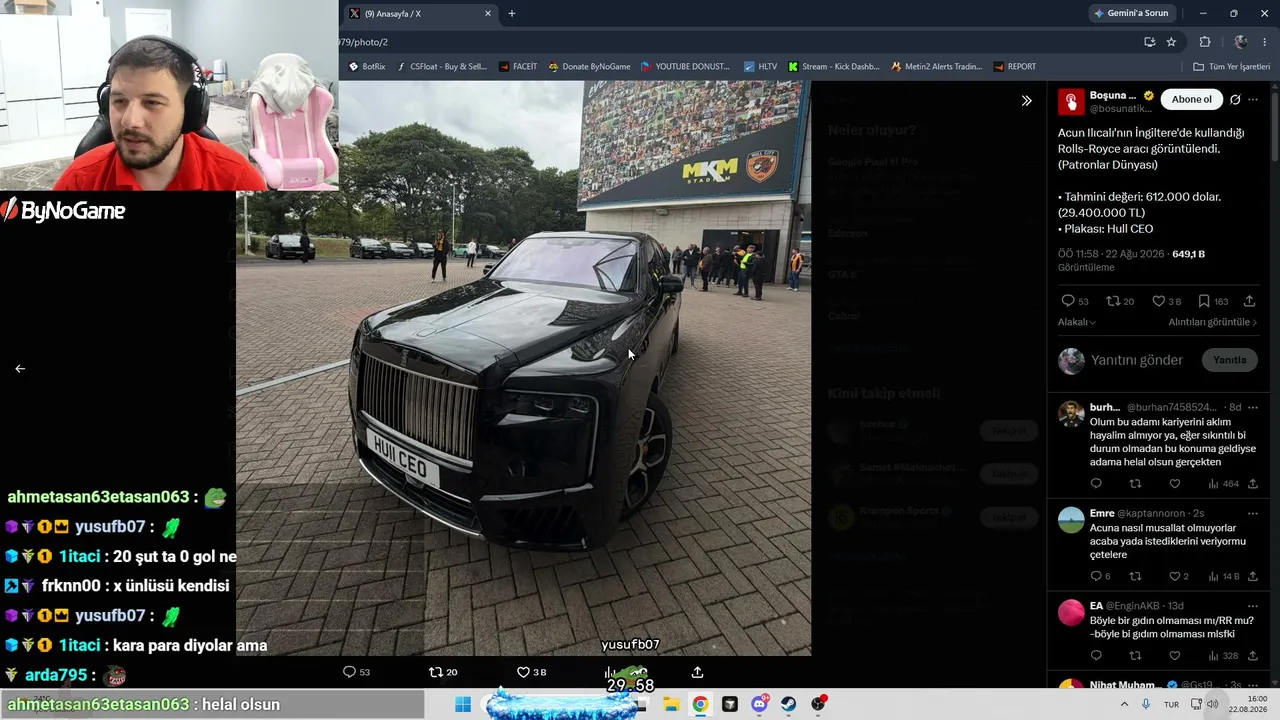Open the Donate ByNoGame bookmark
This screenshot has width=1280, height=720.
[589, 67]
